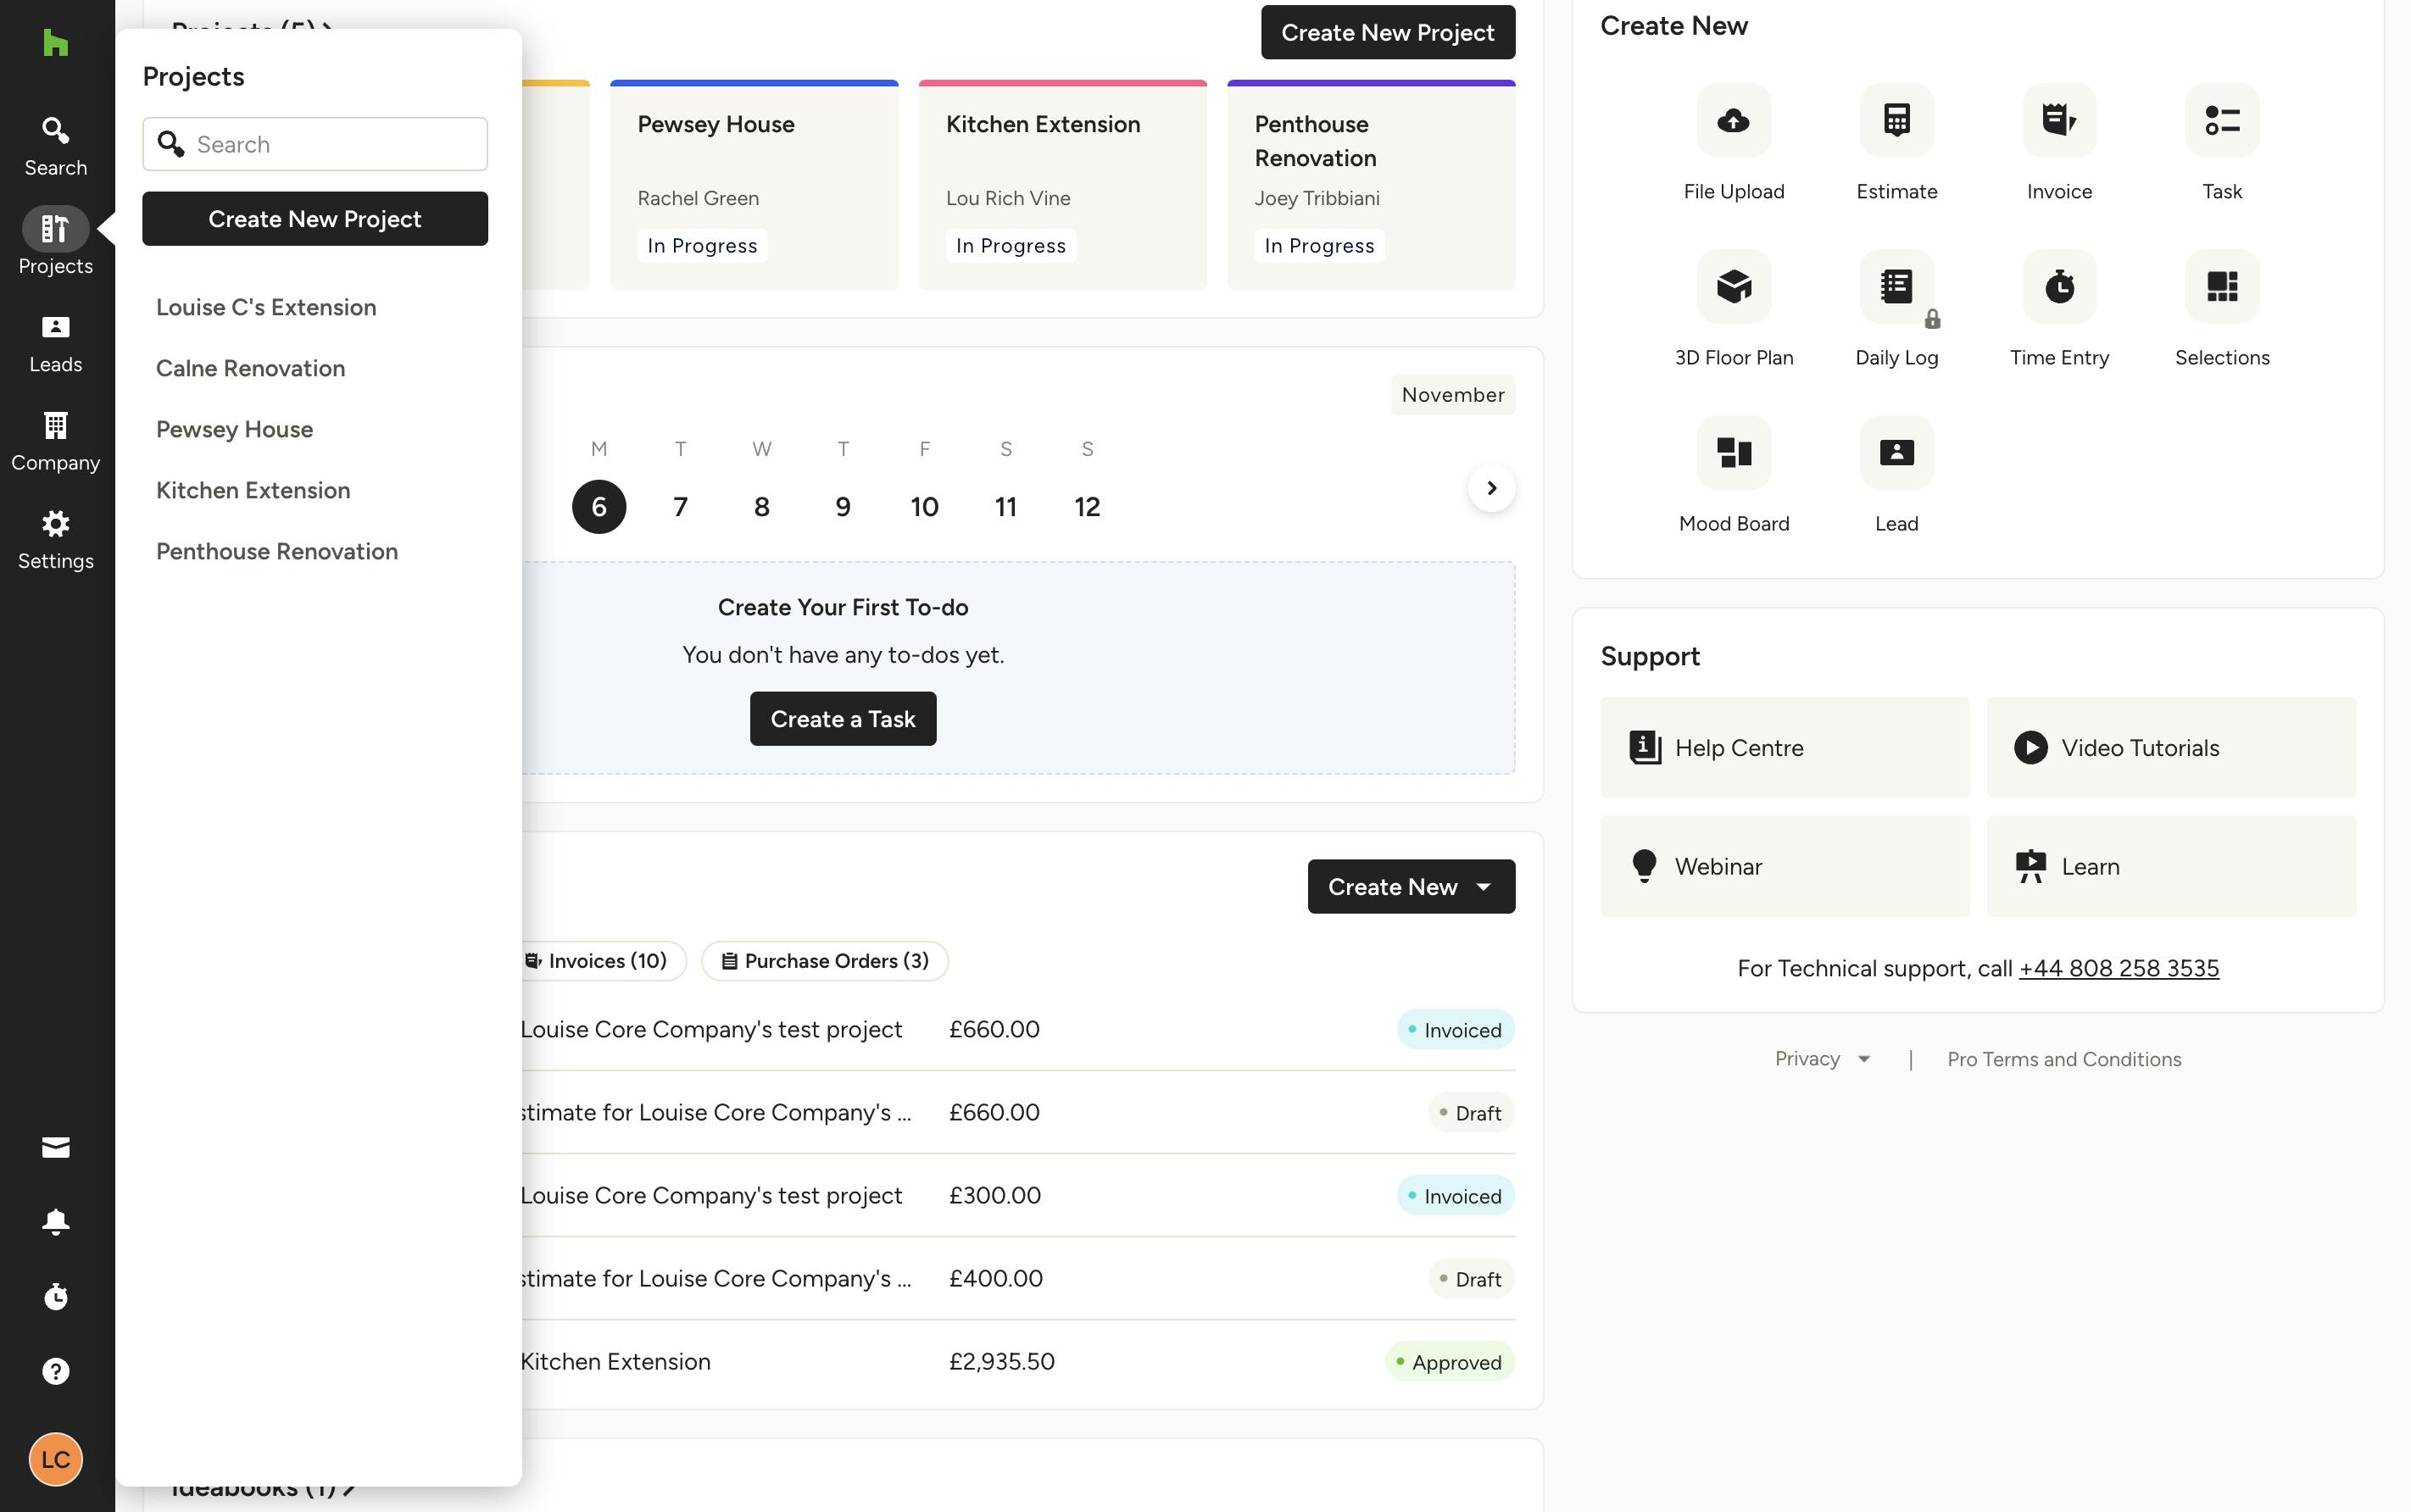Image resolution: width=2411 pixels, height=1512 pixels.
Task: Open Pro Terms and Conditions link
Action: 2064,1059
